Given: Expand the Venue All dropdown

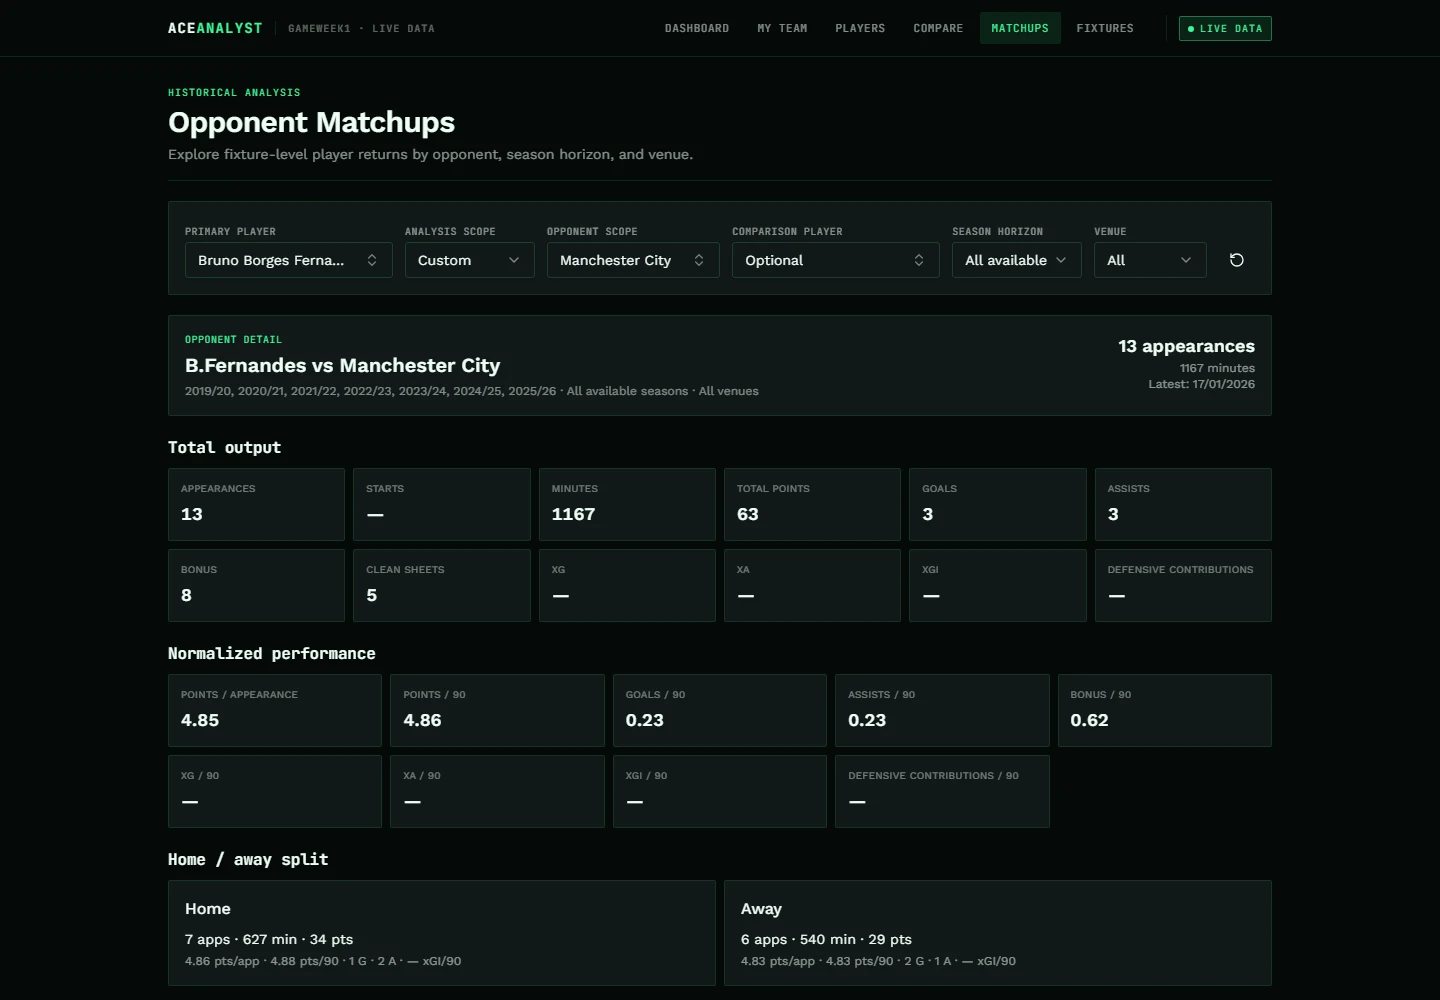Looking at the screenshot, I should [x=1150, y=260].
